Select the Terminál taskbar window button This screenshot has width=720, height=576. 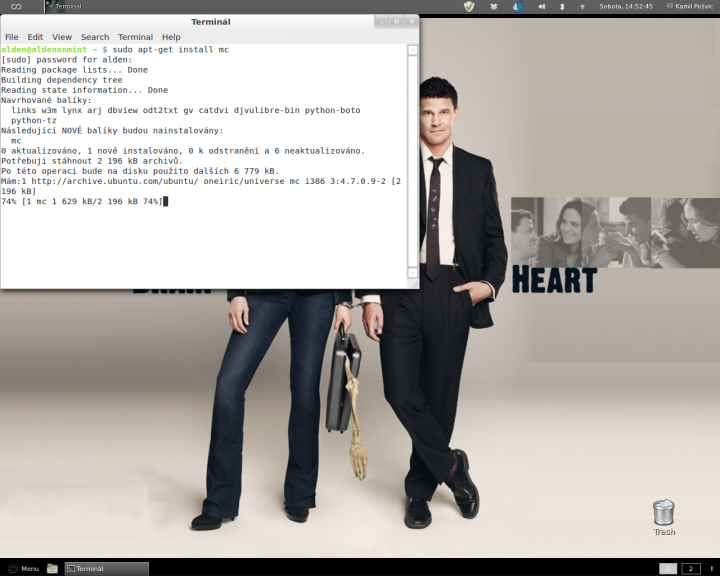(x=107, y=569)
